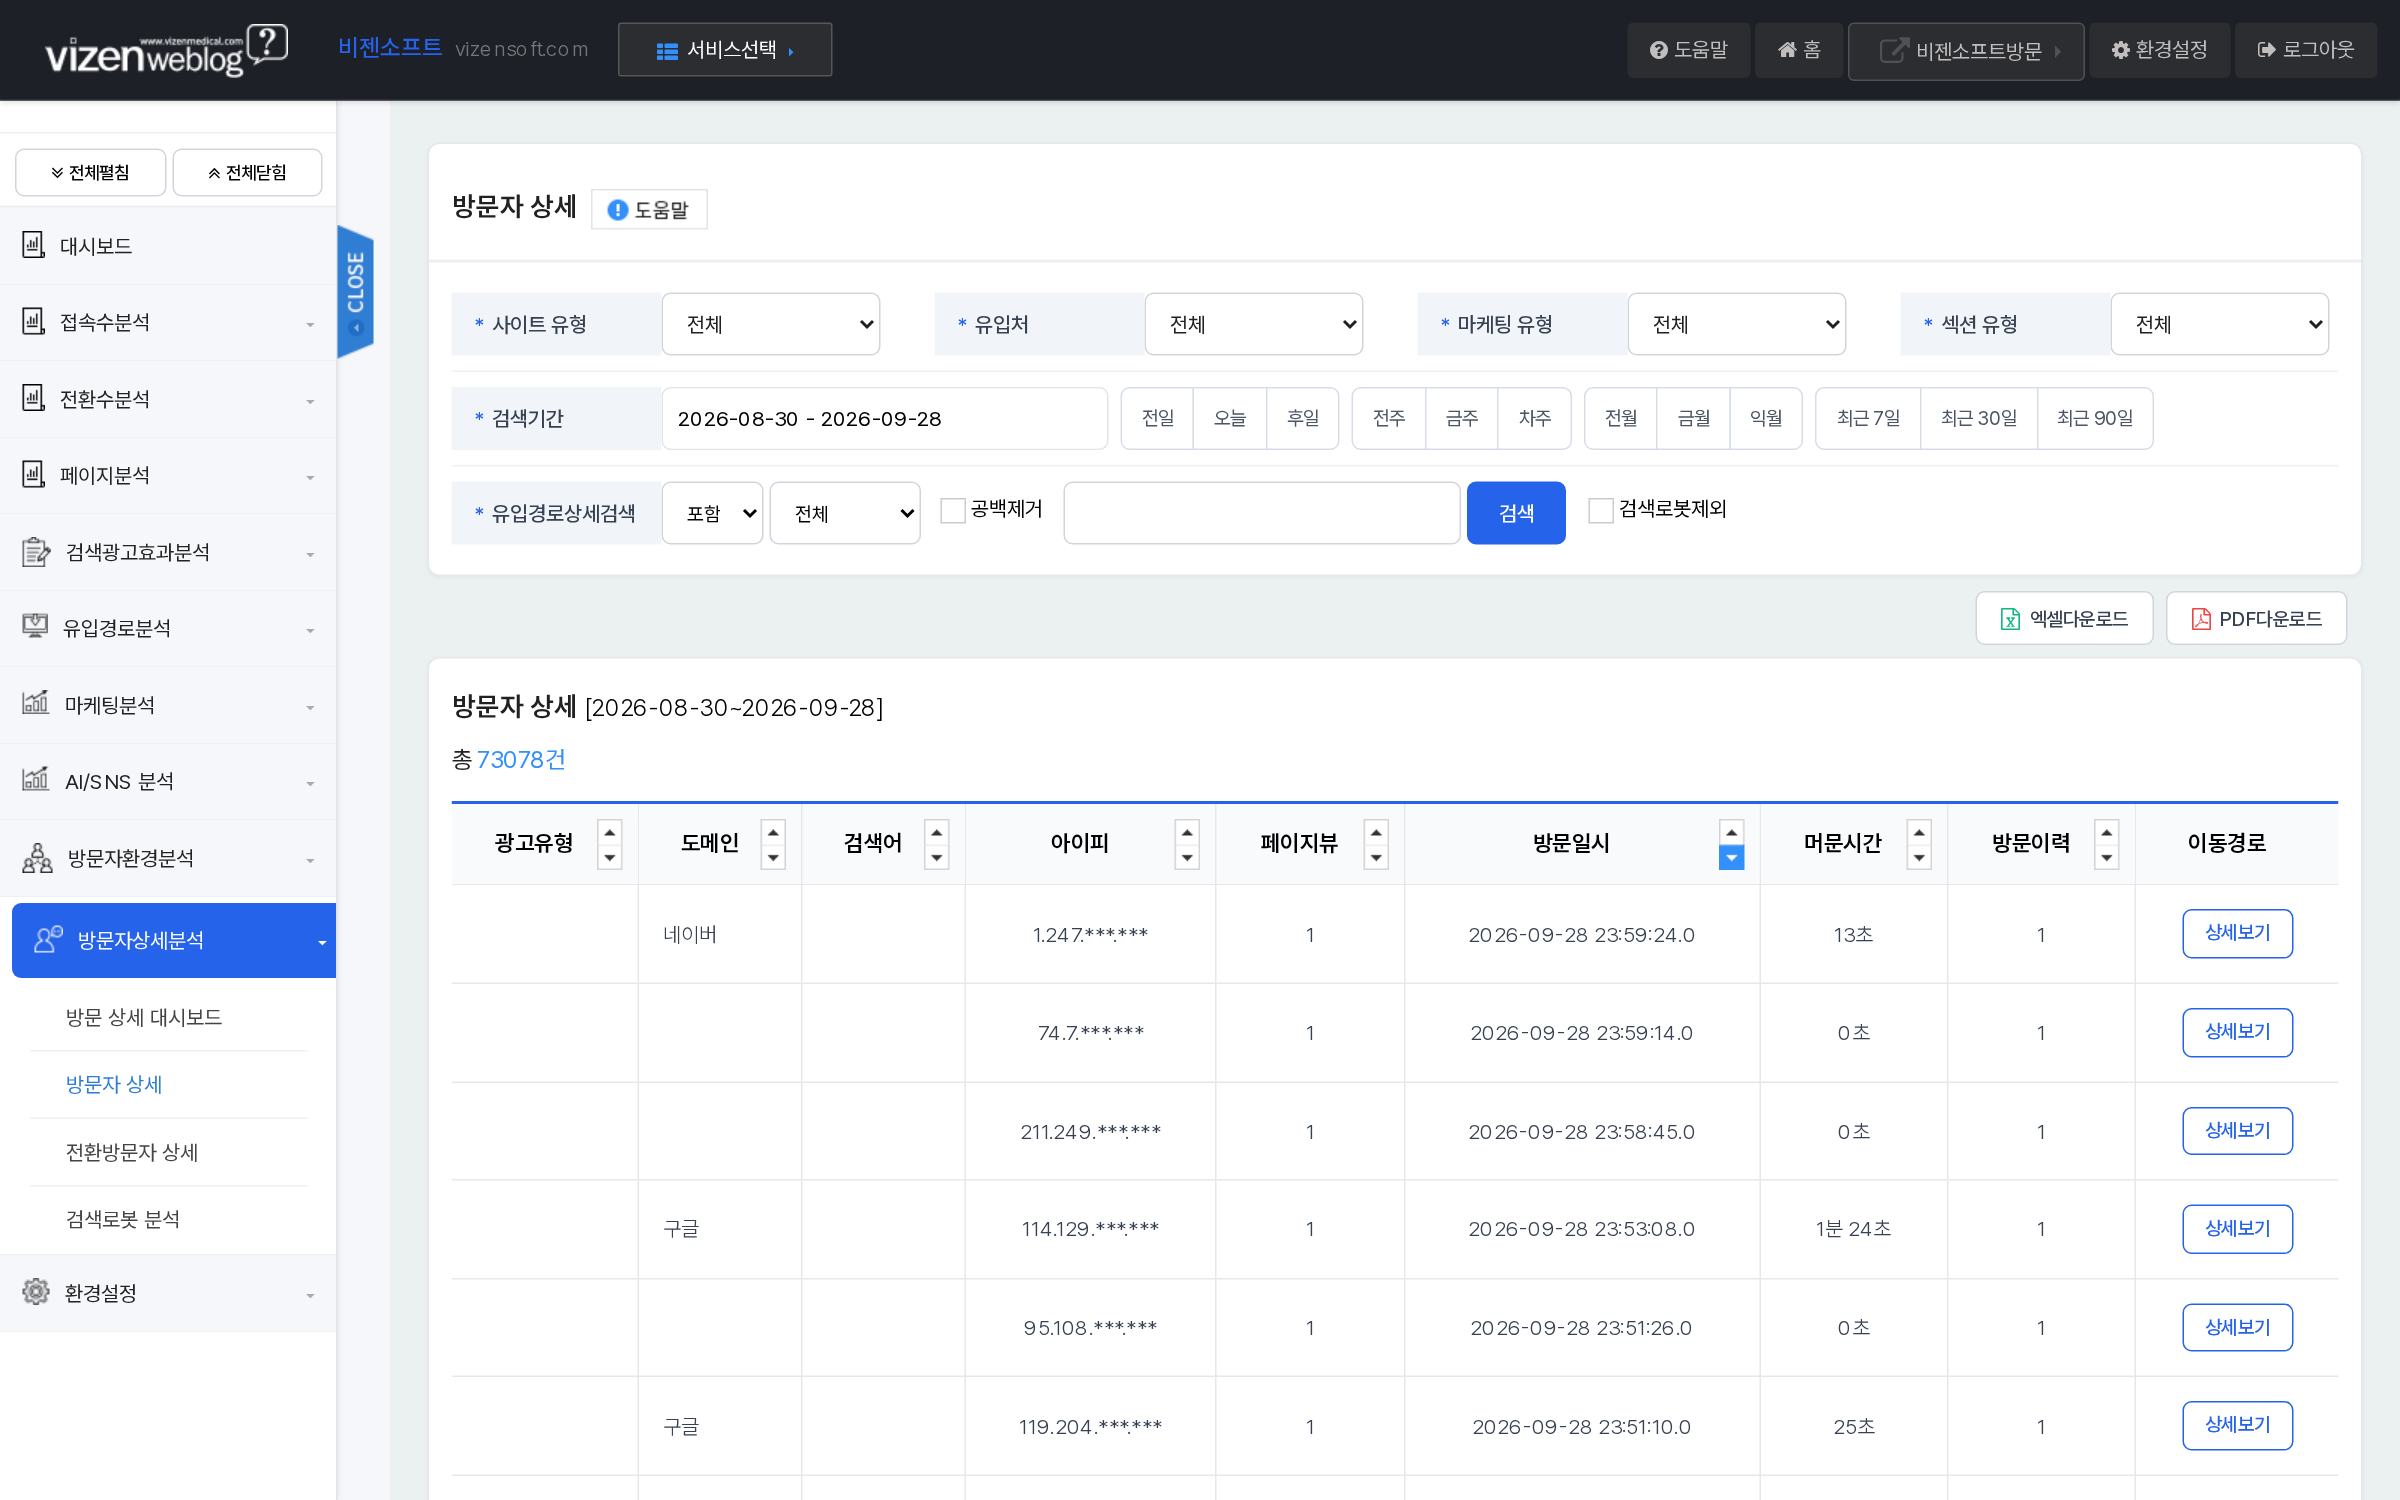Click the blue 검색 button

click(1516, 513)
